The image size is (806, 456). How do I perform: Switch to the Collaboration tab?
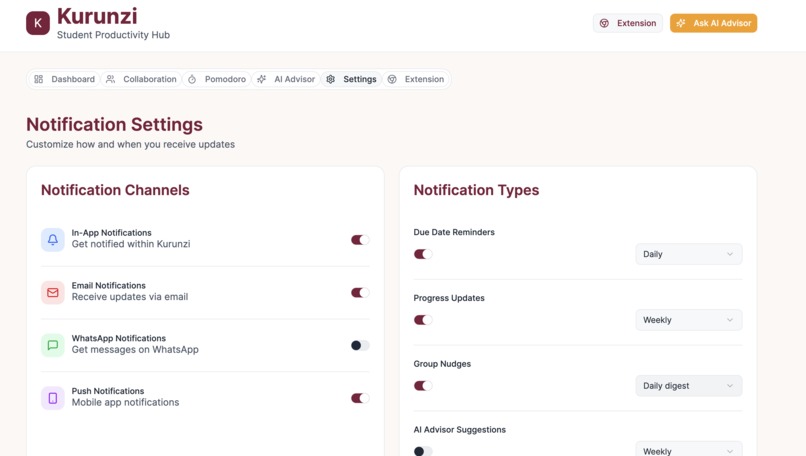coord(141,79)
